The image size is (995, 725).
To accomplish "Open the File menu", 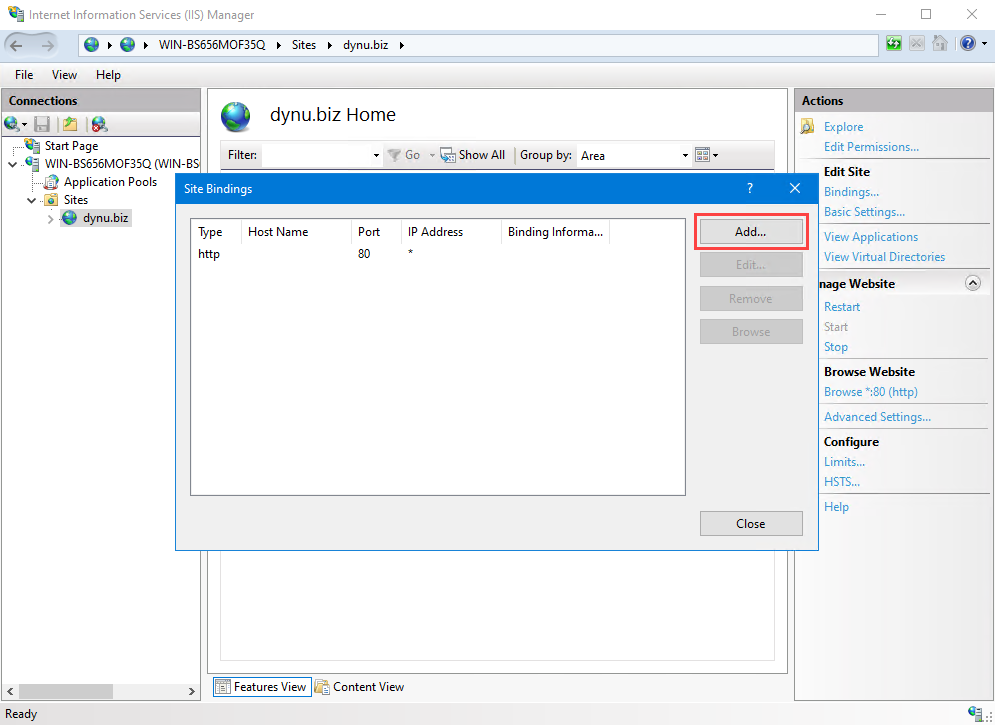I will [x=24, y=75].
